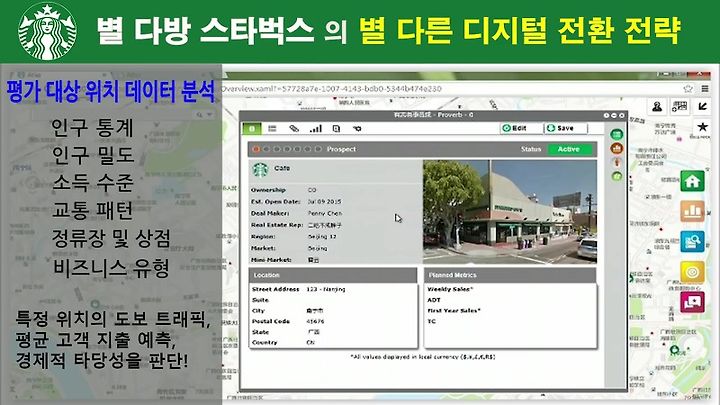Click the dialog title bar text

(433, 115)
